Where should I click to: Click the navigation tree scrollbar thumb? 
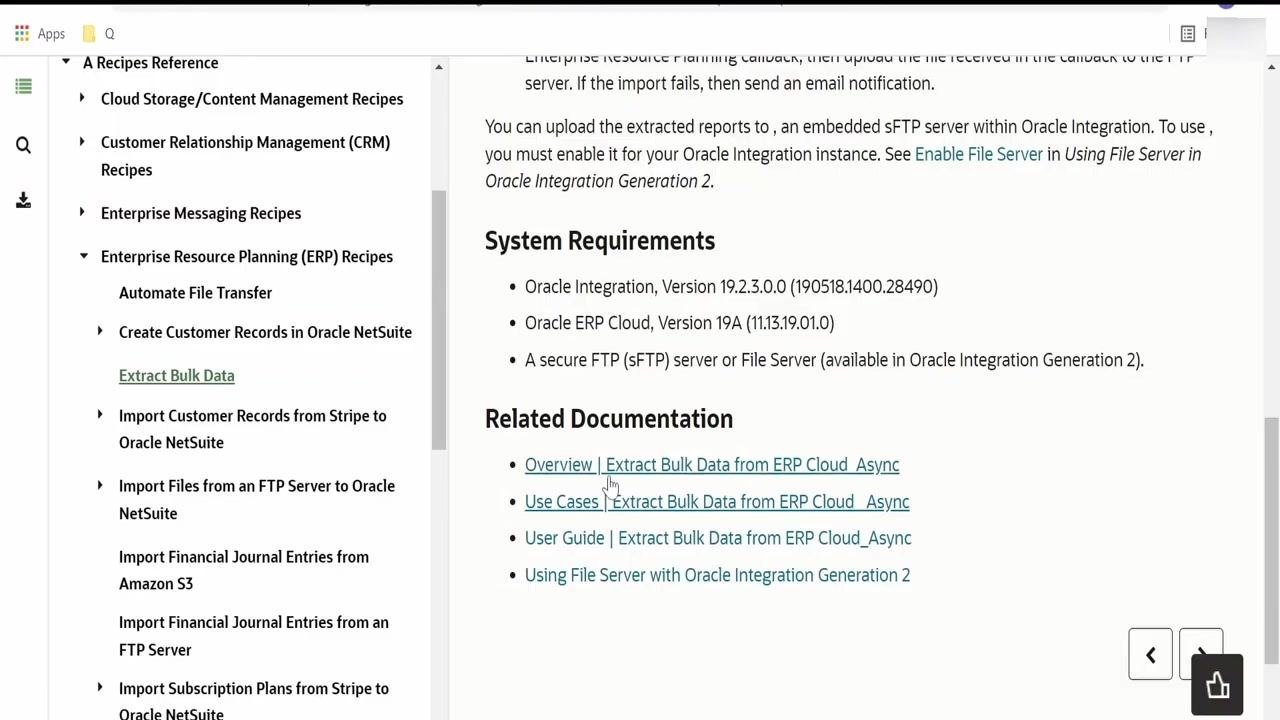tap(438, 320)
